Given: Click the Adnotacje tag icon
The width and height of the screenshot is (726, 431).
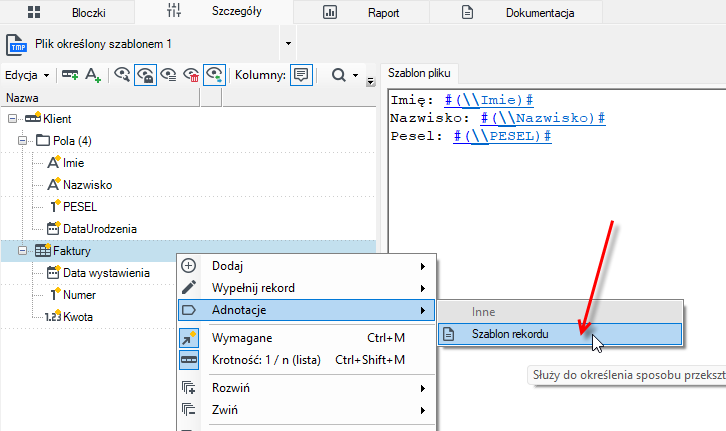Looking at the screenshot, I should (188, 310).
